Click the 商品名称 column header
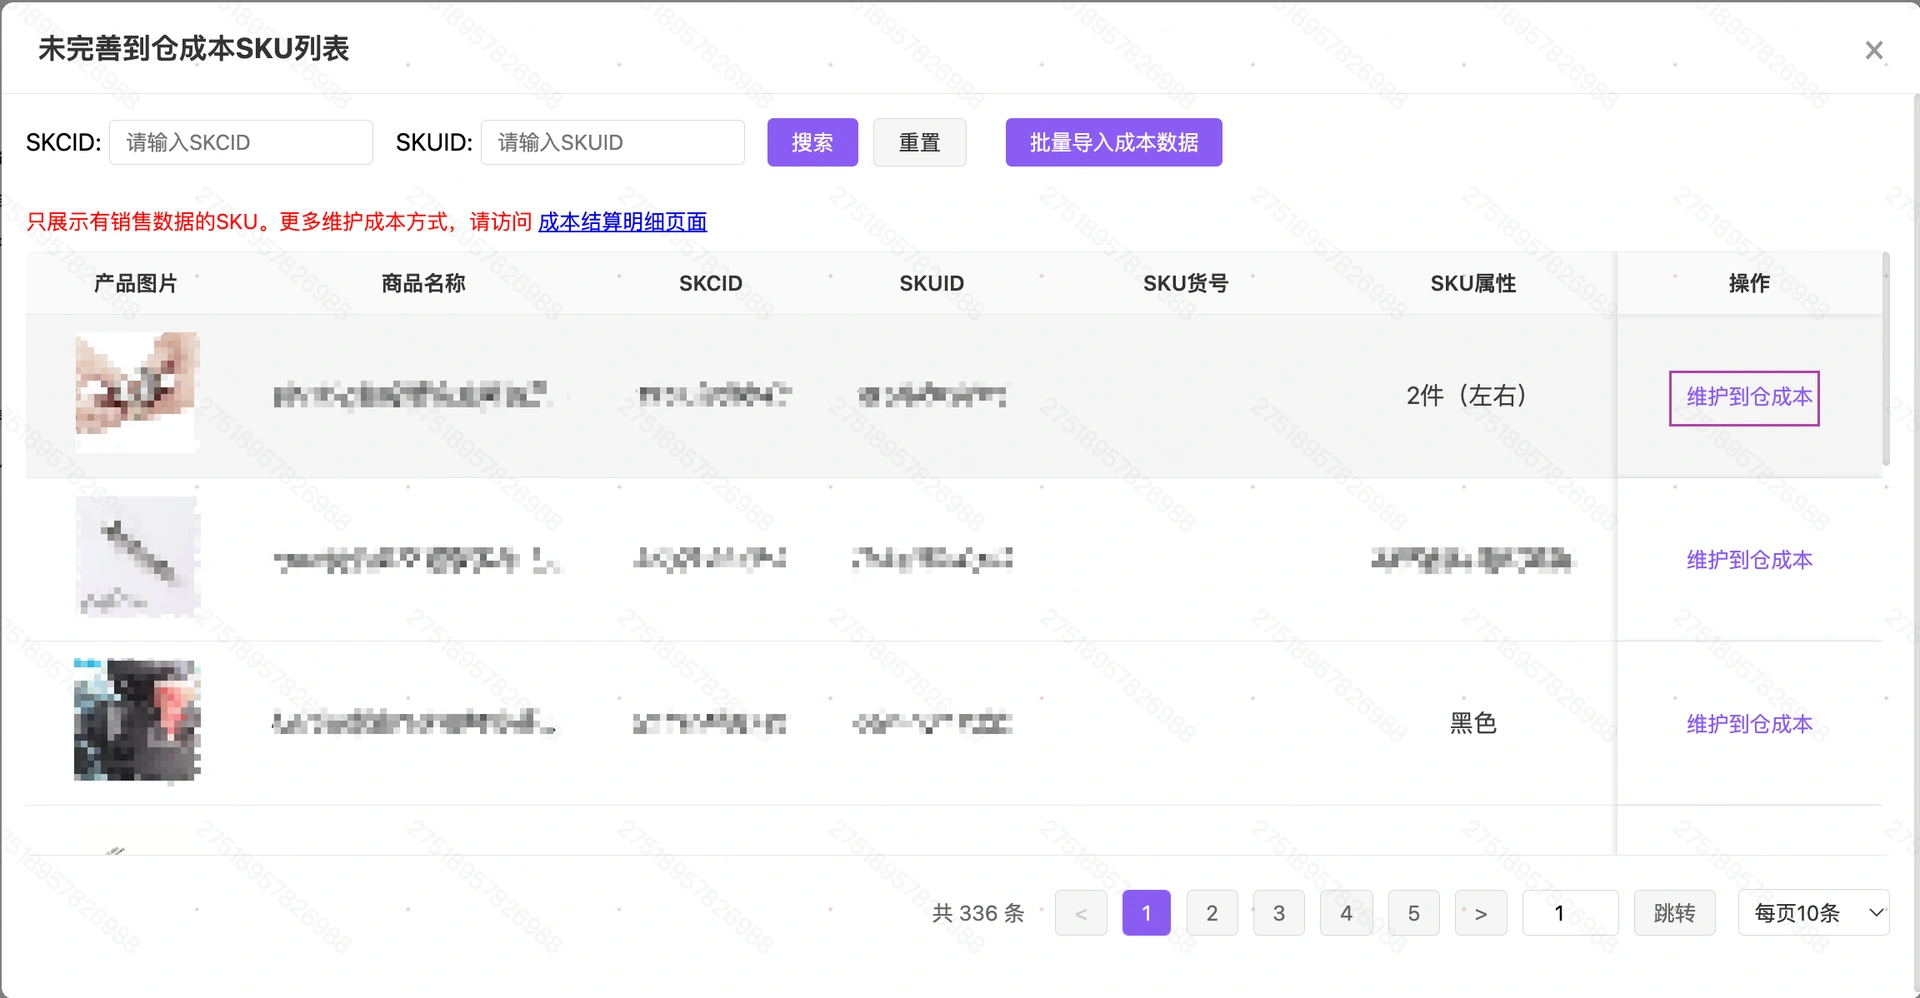The height and width of the screenshot is (998, 1920). pyautogui.click(x=424, y=283)
